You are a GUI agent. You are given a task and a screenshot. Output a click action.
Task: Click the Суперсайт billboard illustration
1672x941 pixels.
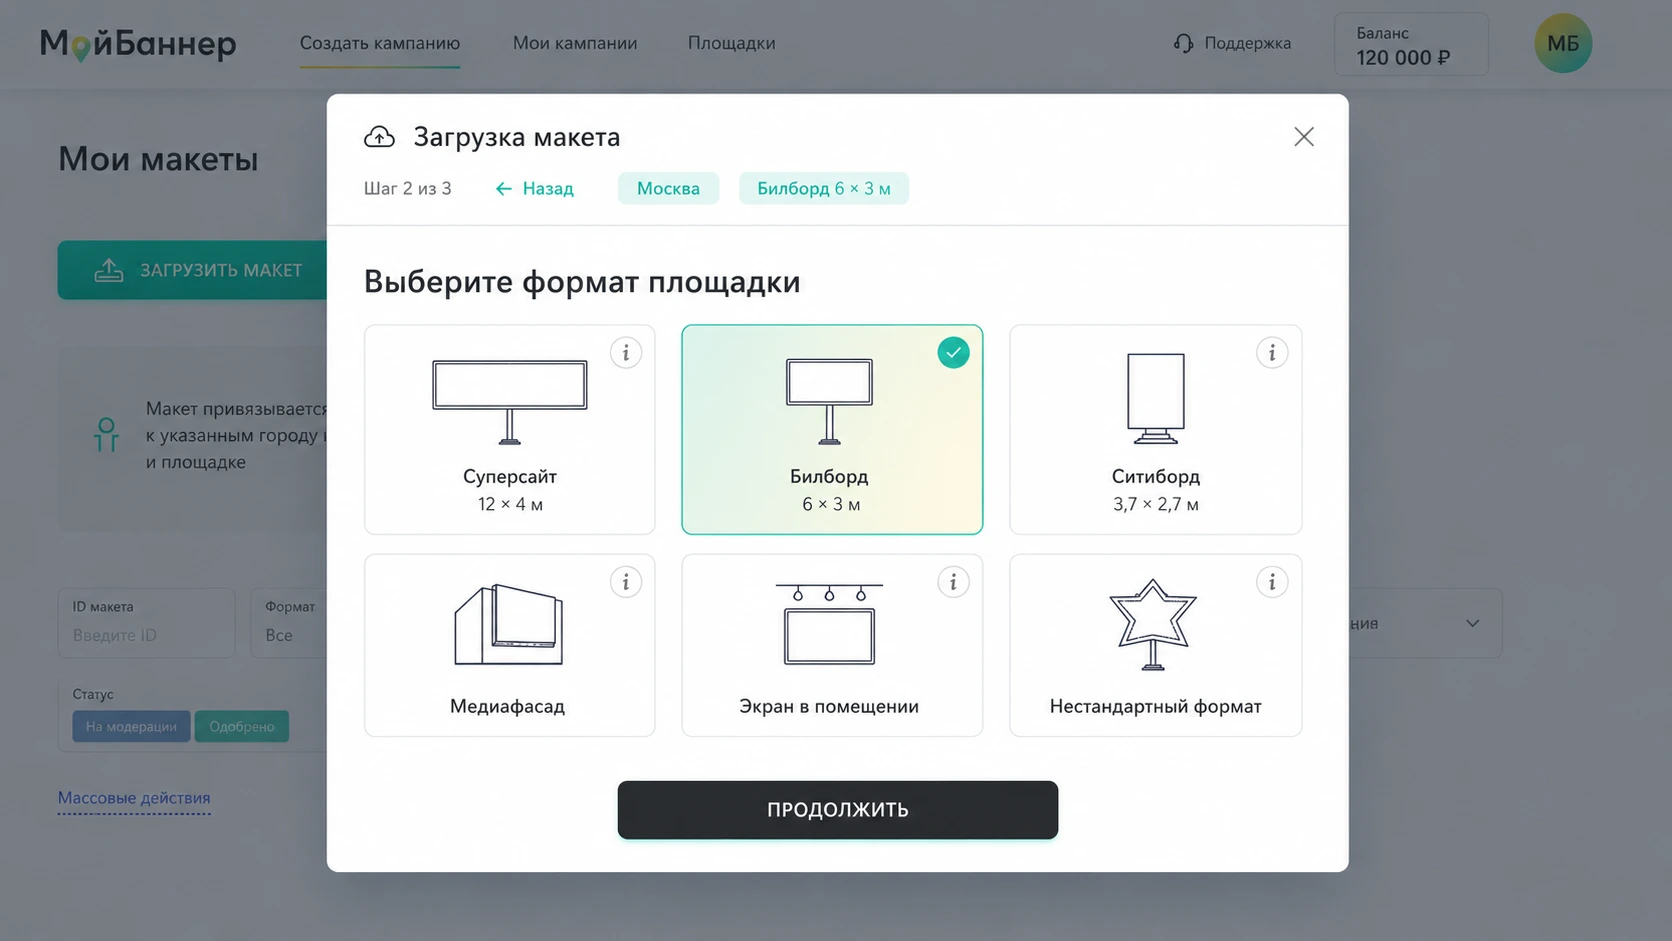[x=510, y=402]
